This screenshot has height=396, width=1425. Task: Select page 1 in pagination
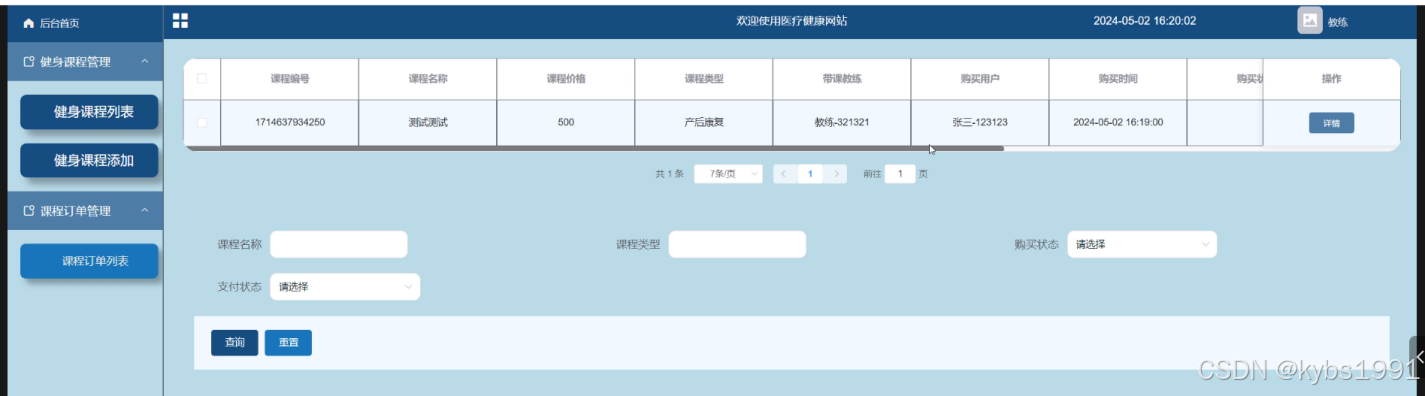(810, 173)
